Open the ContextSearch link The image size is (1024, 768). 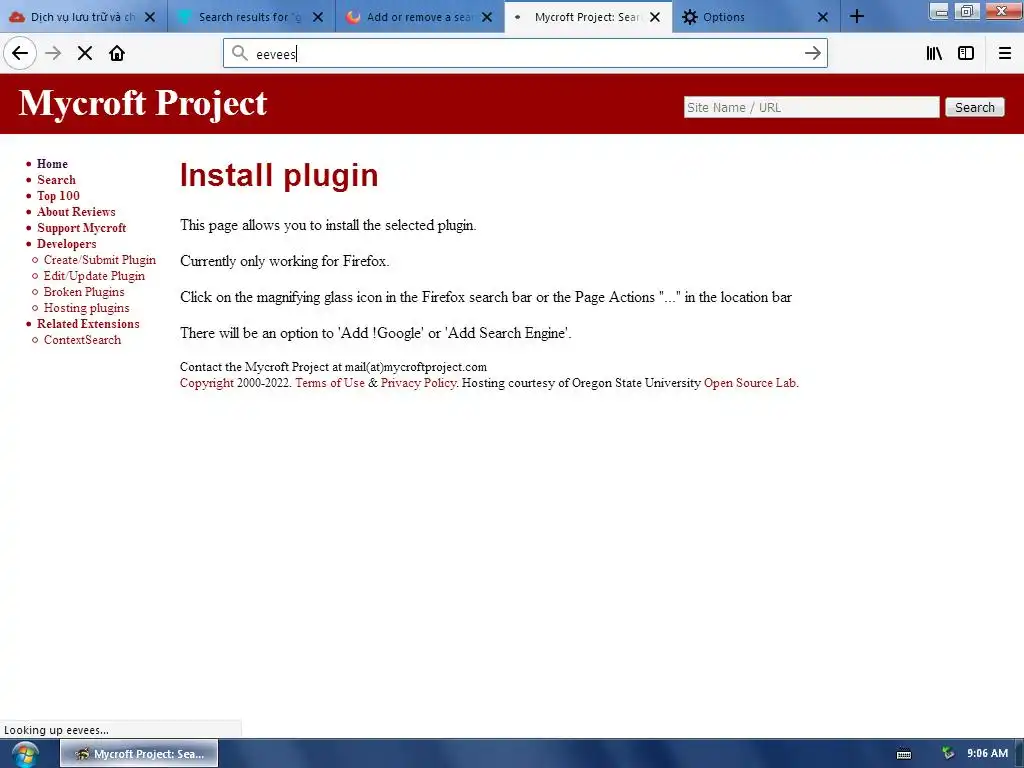point(82,340)
